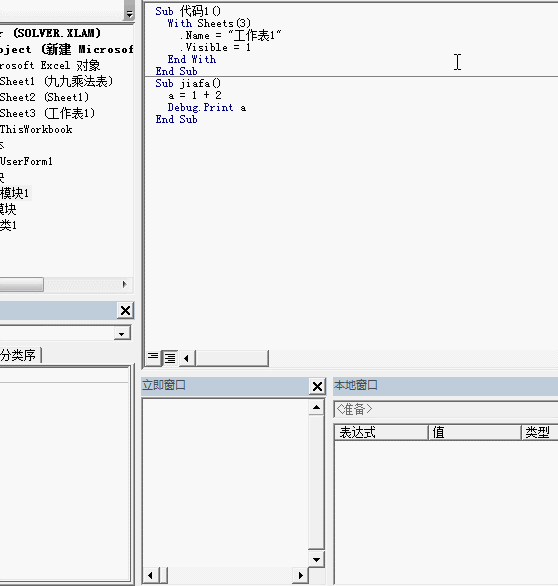Select Sheet3 (工作表1) tree item

click(47, 113)
